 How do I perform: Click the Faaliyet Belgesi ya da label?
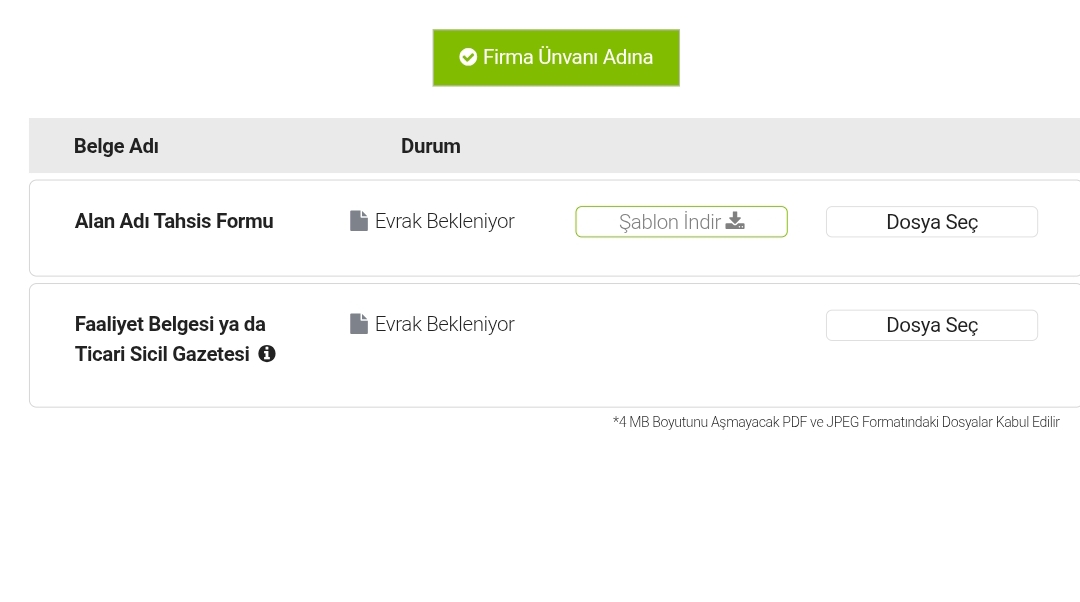[170, 324]
